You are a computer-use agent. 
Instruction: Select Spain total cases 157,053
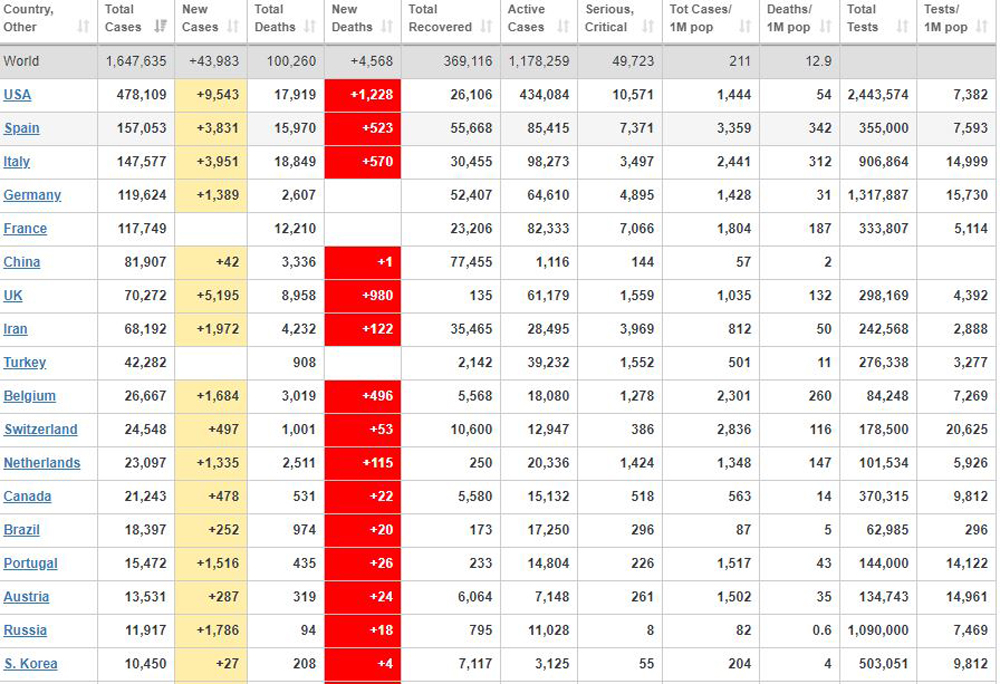(x=142, y=128)
